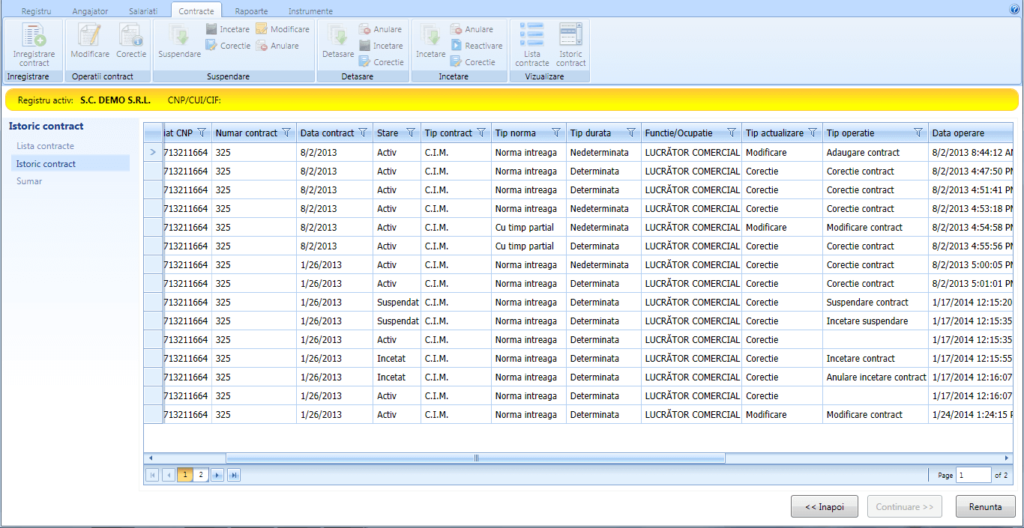This screenshot has width=1024, height=528.
Task: Open filter for Data contract column
Action: click(x=363, y=133)
